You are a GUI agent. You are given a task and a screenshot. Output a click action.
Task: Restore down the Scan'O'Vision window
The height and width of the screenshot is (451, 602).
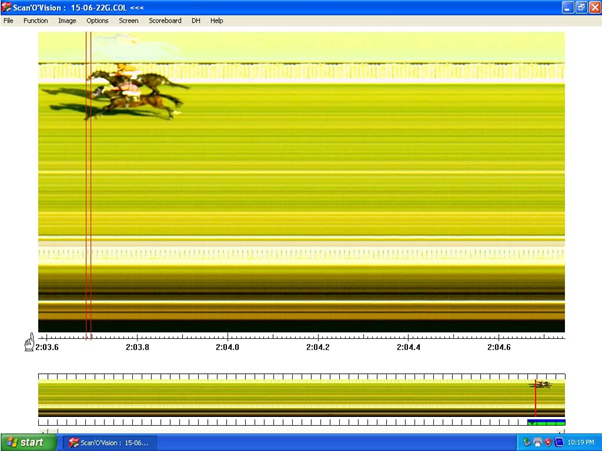(581, 7)
